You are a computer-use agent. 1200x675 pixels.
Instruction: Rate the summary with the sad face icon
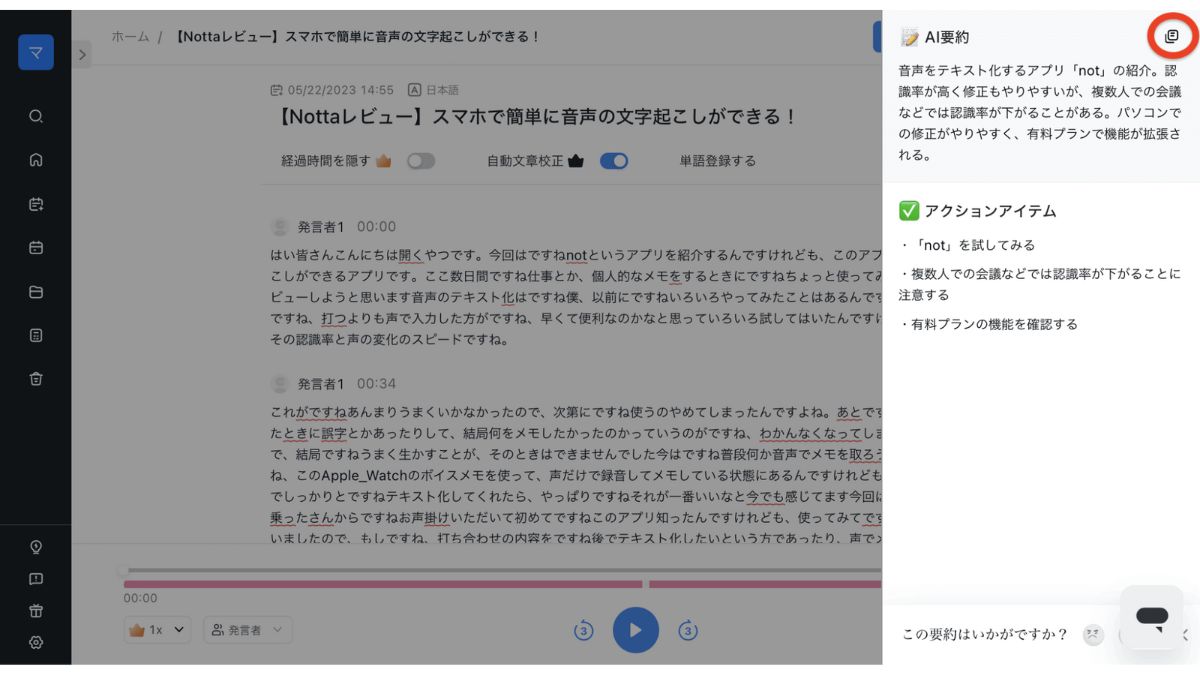[x=1094, y=634]
